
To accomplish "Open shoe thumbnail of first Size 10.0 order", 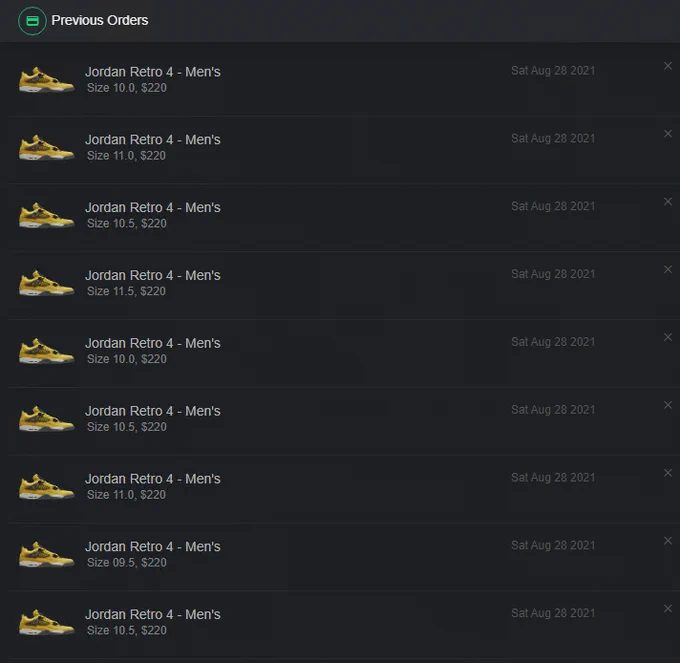I will [46, 80].
